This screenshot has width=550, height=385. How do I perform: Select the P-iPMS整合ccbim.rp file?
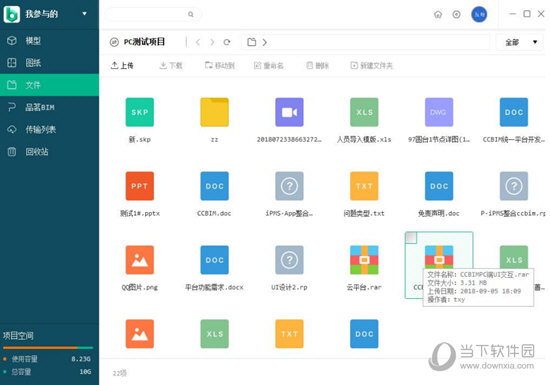click(x=514, y=186)
